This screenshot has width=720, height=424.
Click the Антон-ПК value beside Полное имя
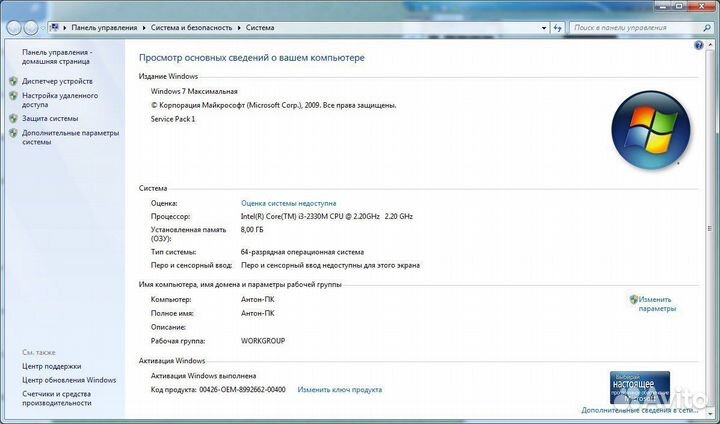[258, 313]
